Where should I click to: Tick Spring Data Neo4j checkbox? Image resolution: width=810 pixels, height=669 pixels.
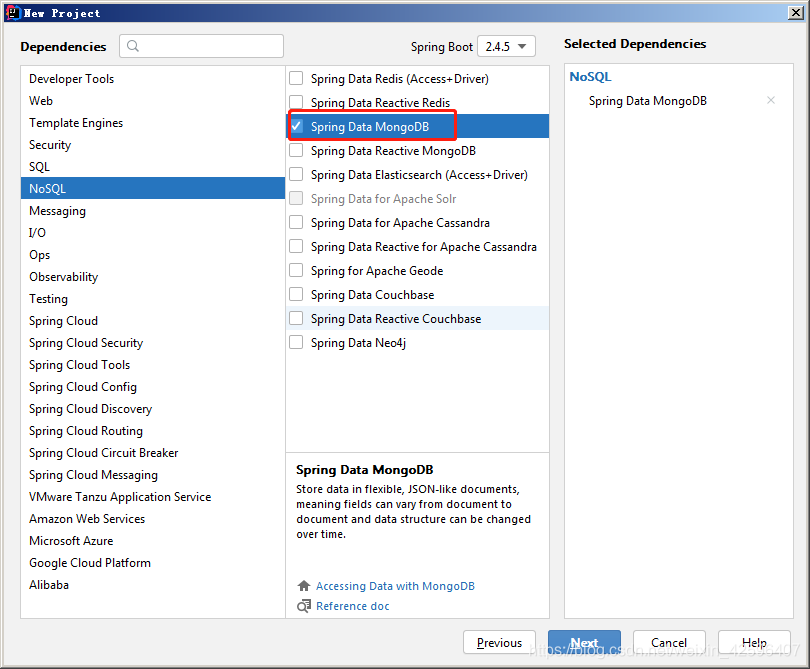pyautogui.click(x=296, y=343)
